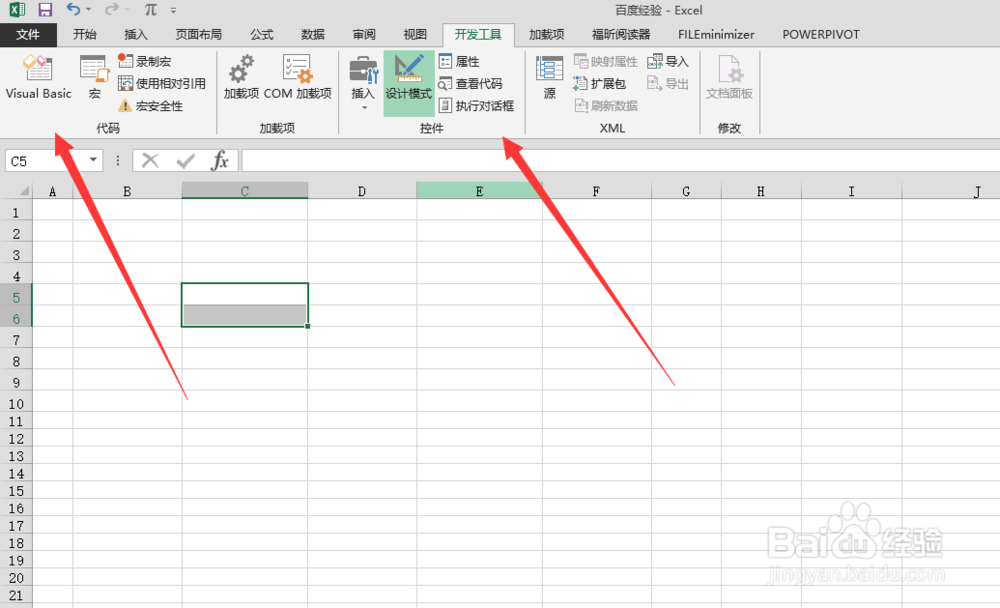Click Run Dialog (执行对话框)

[476, 106]
